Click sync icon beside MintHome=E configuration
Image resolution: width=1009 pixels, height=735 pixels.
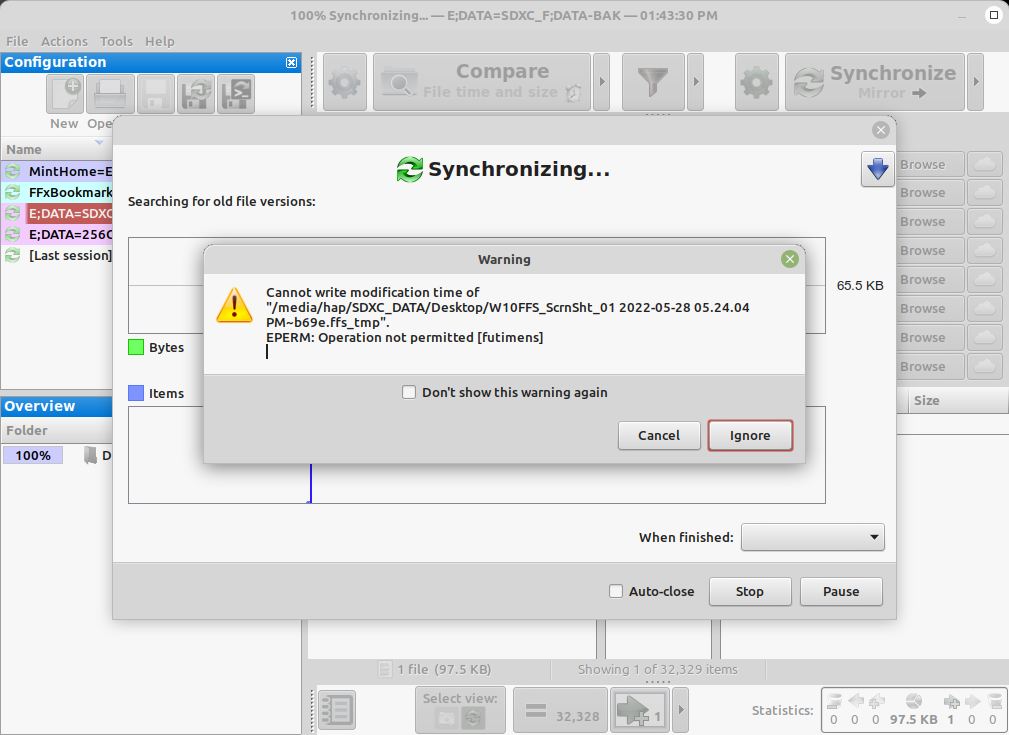coord(13,171)
